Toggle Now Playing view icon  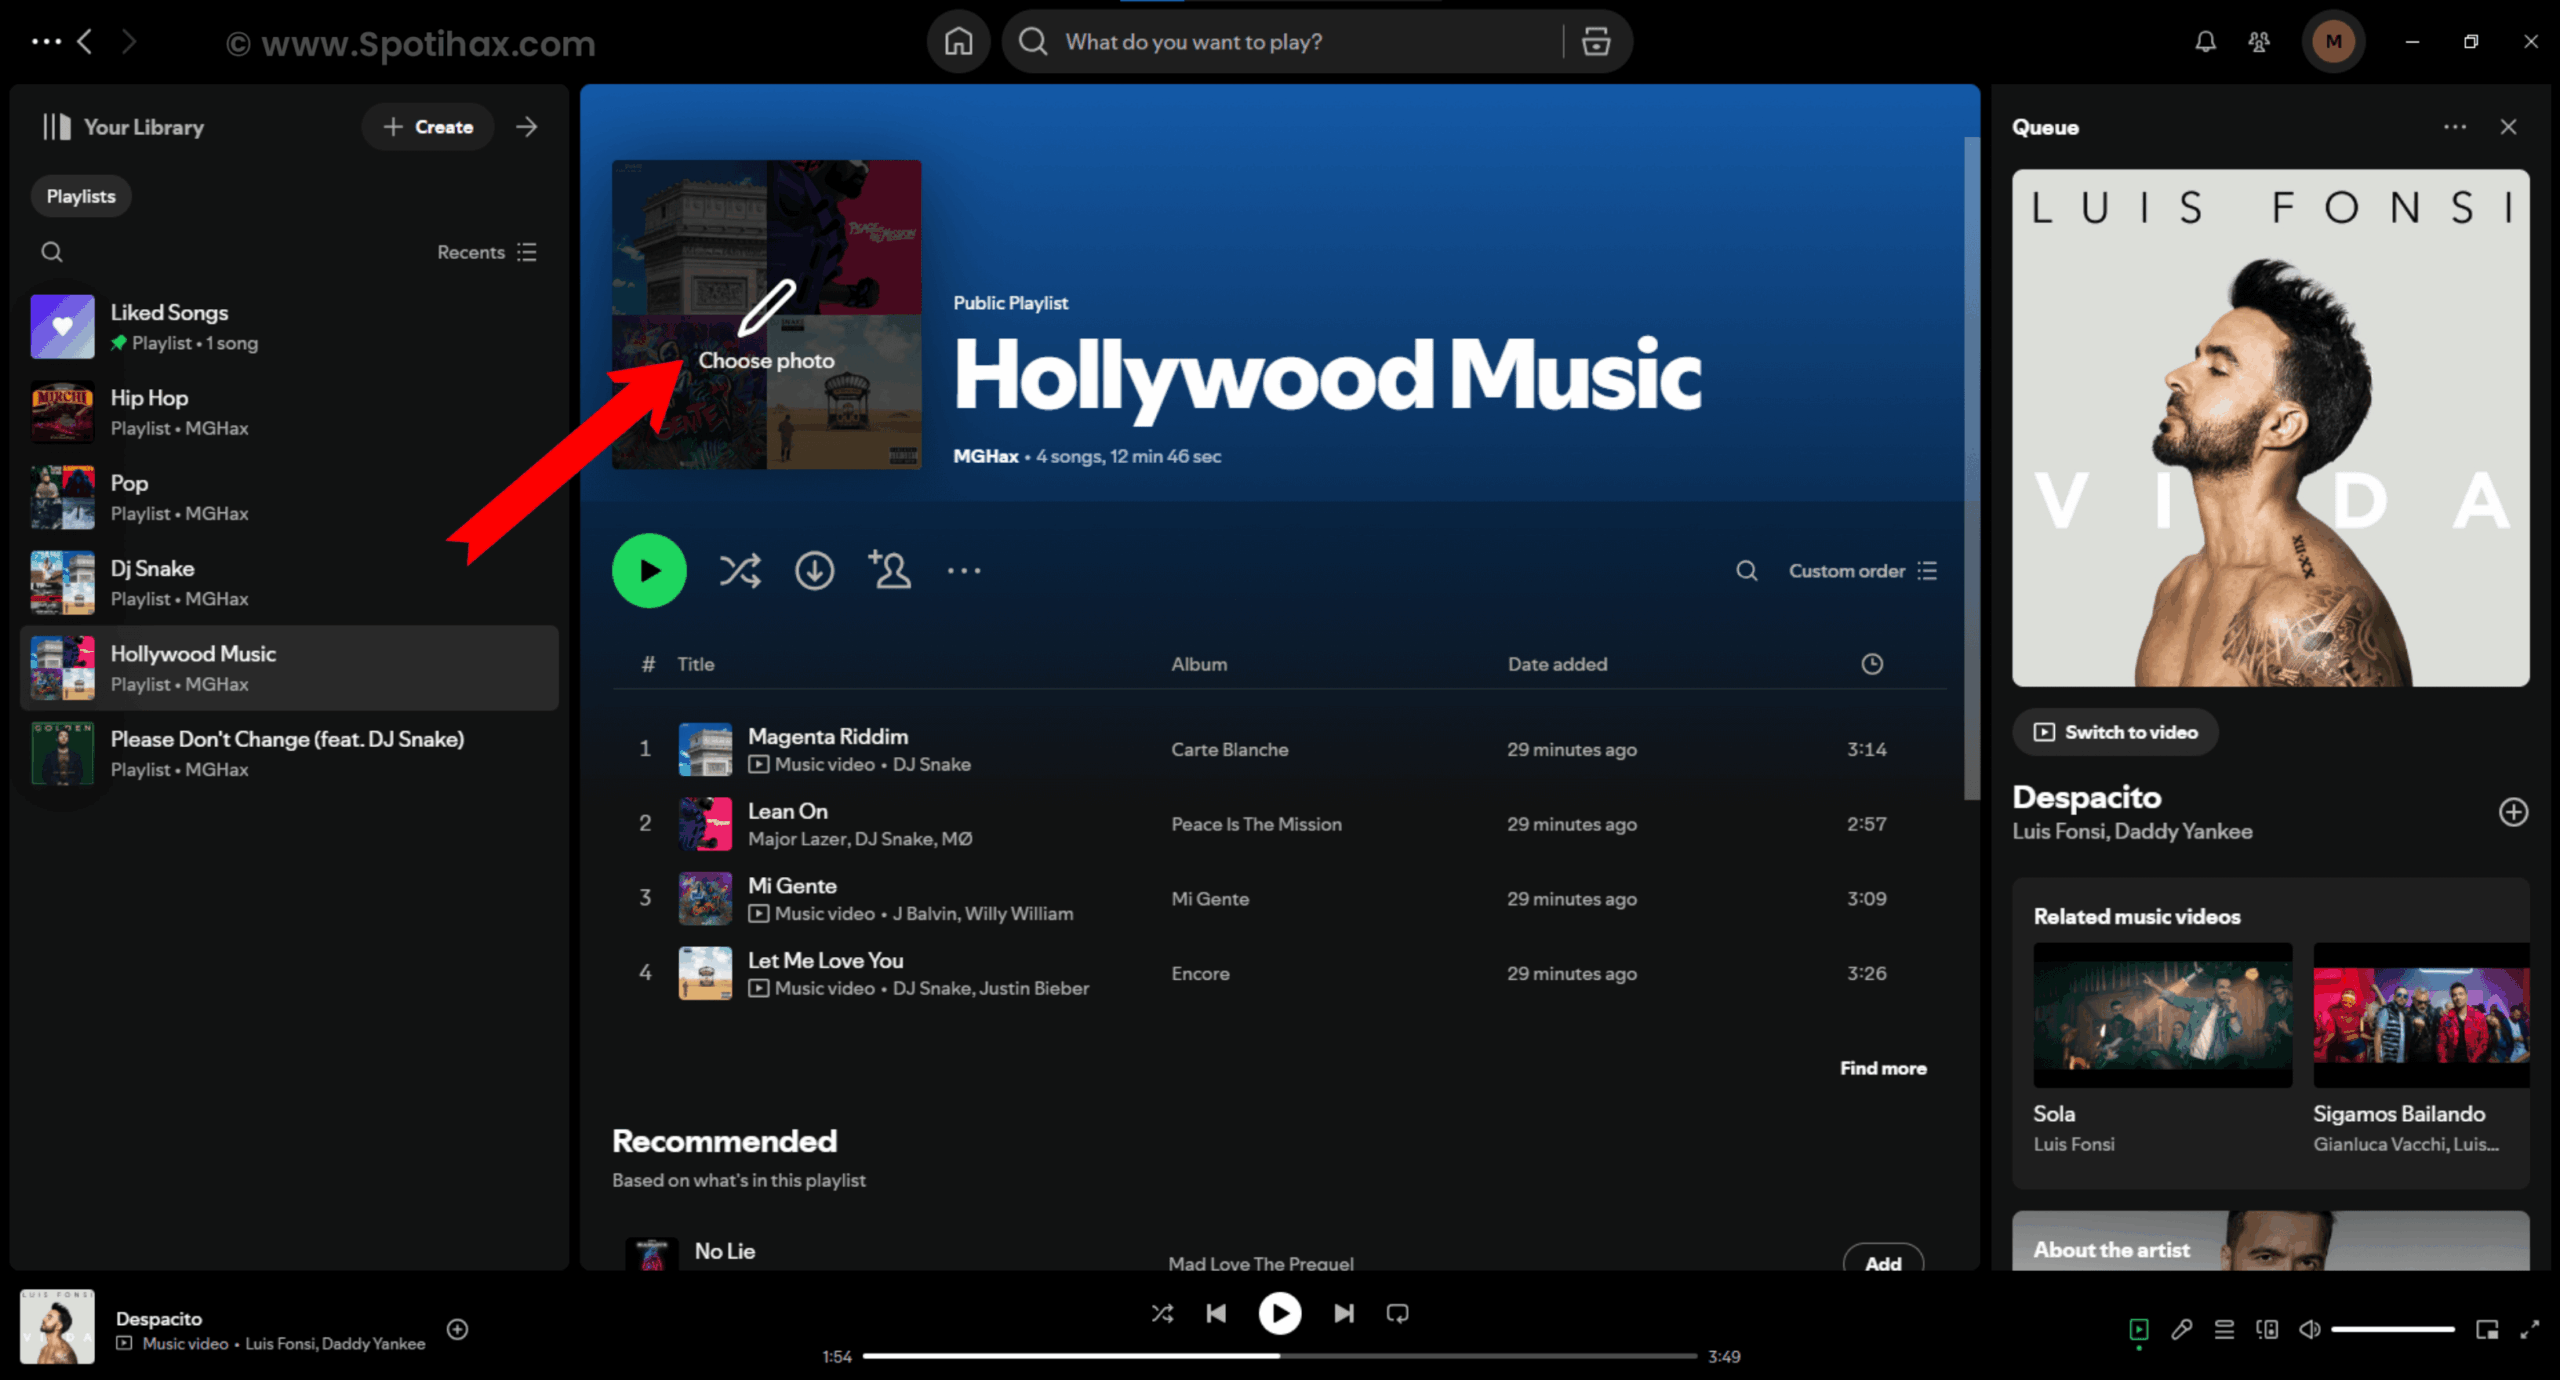2139,1329
